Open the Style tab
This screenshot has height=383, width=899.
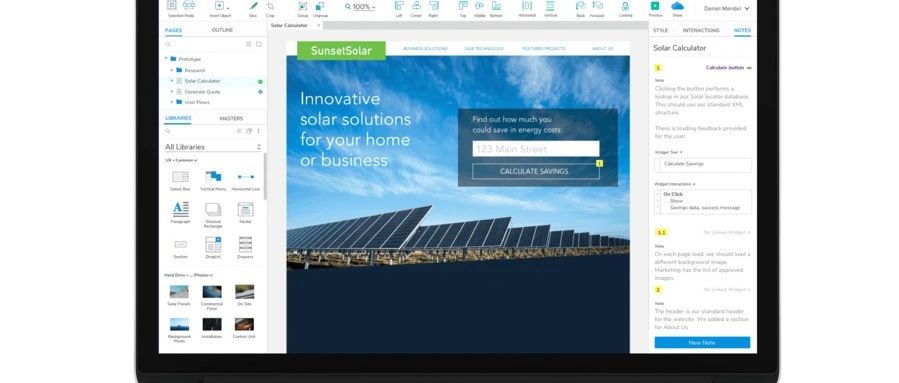pyautogui.click(x=660, y=30)
